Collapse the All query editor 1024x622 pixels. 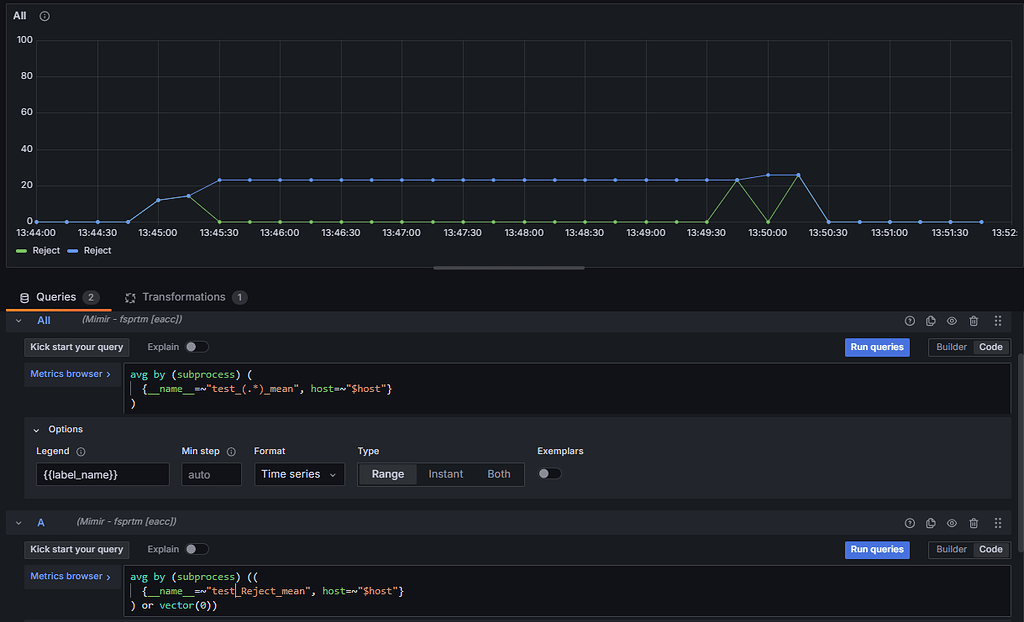tap(18, 321)
